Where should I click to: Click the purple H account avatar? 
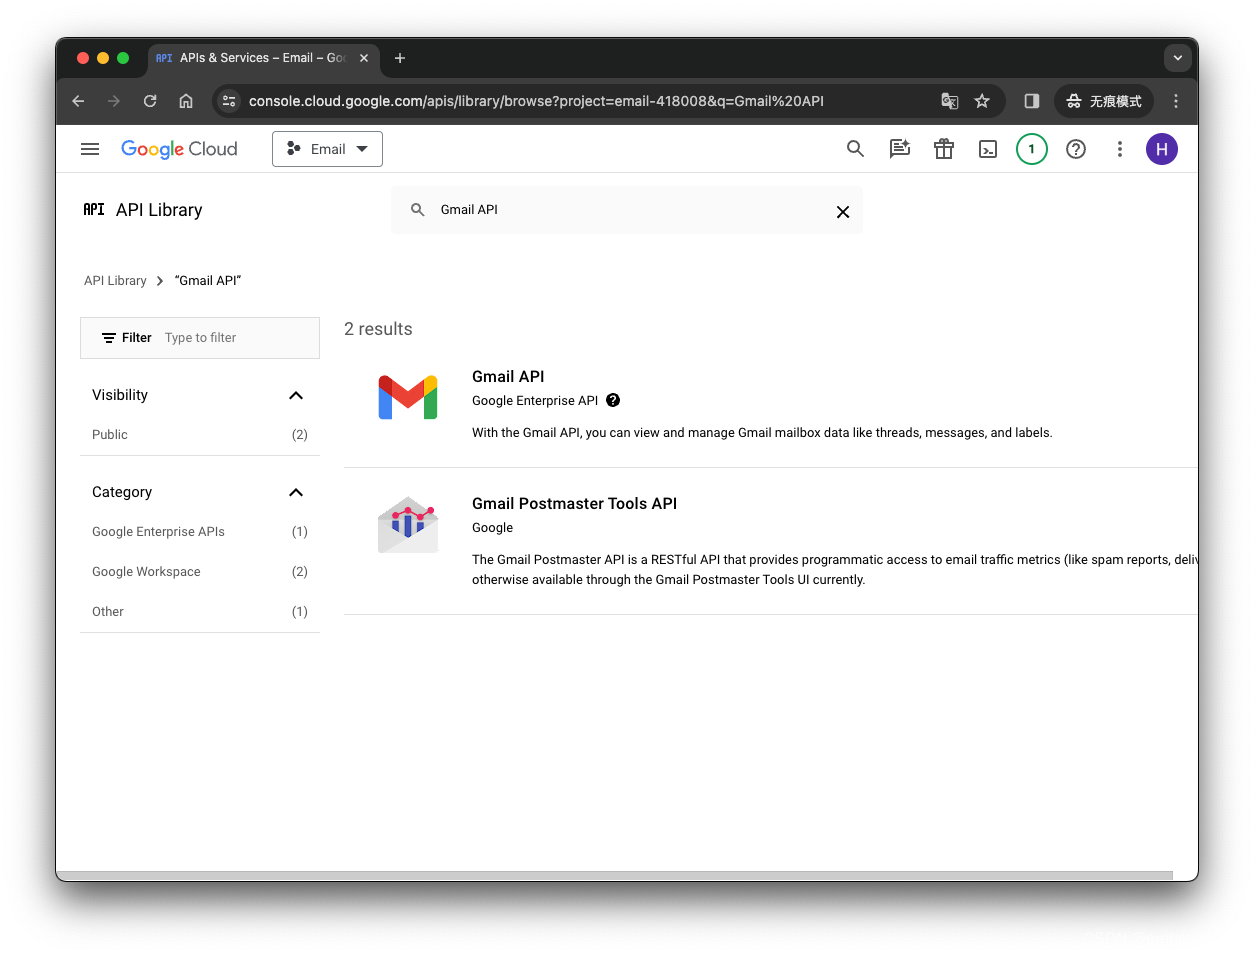pyautogui.click(x=1162, y=149)
